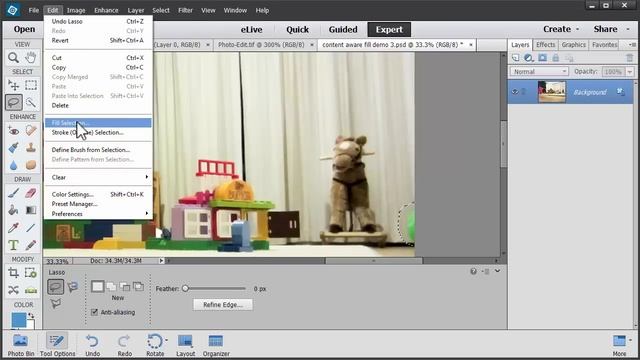Select the Hand tool

tap(31, 58)
